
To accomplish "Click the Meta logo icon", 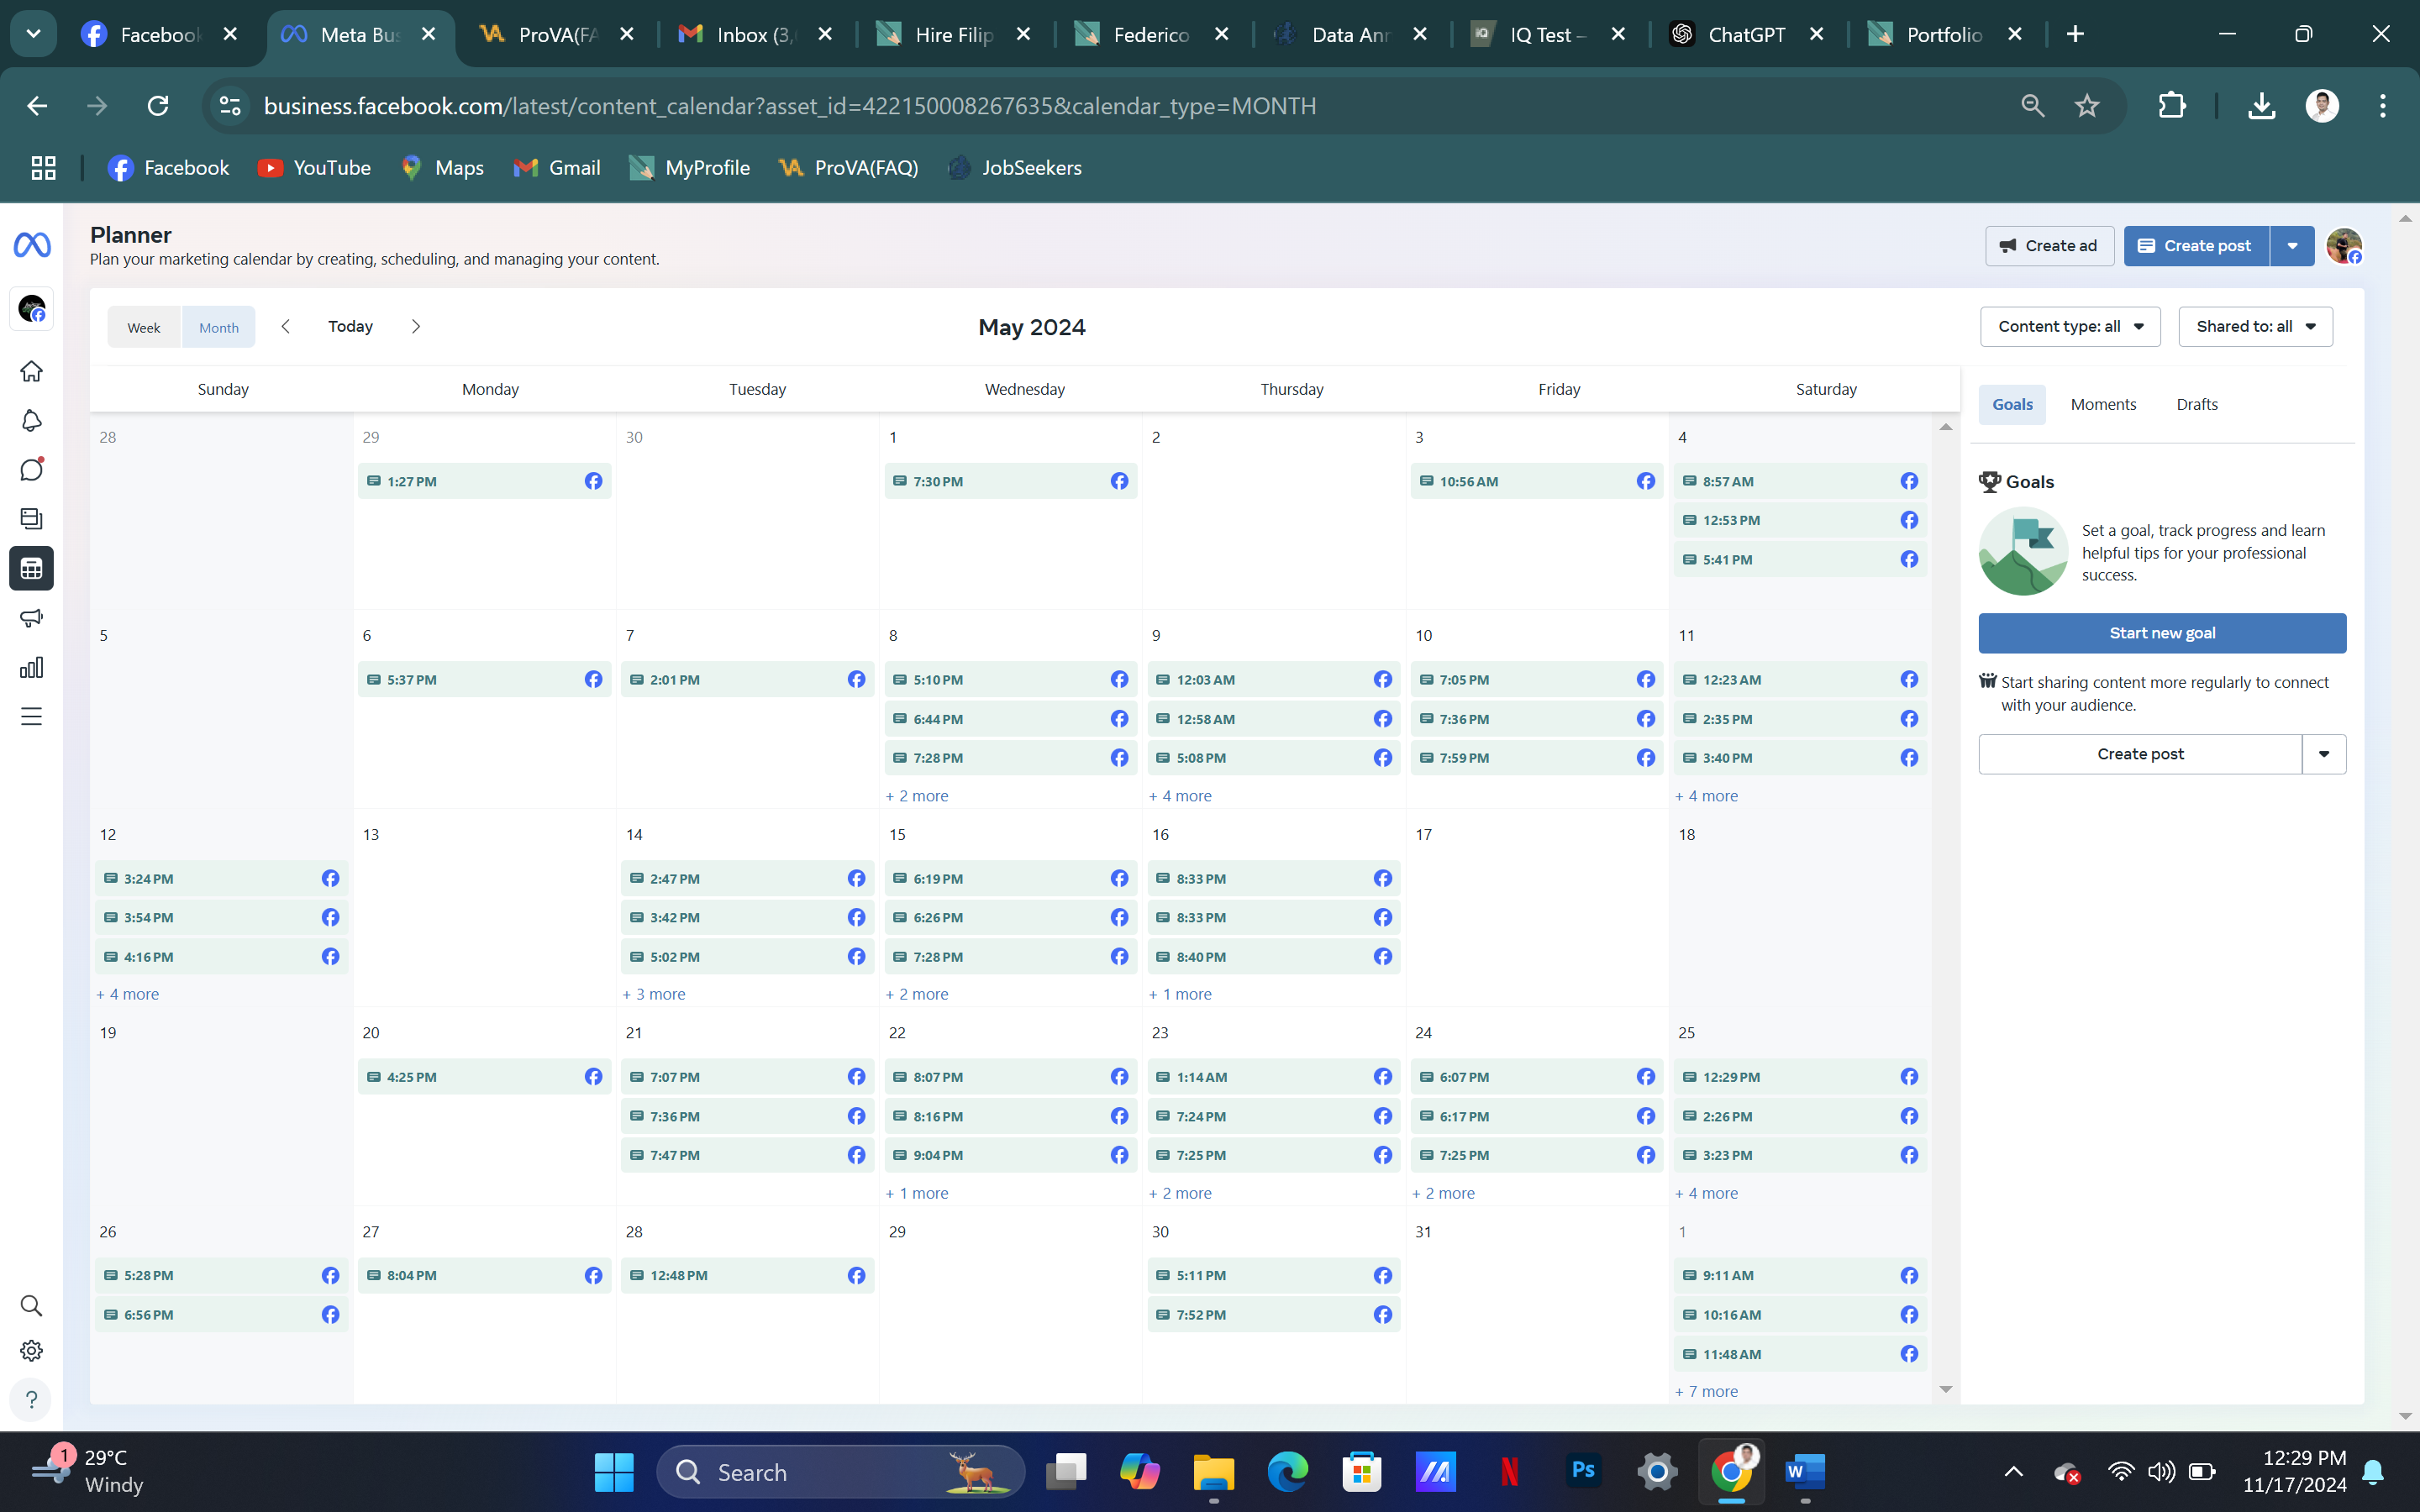I will pyautogui.click(x=32, y=244).
